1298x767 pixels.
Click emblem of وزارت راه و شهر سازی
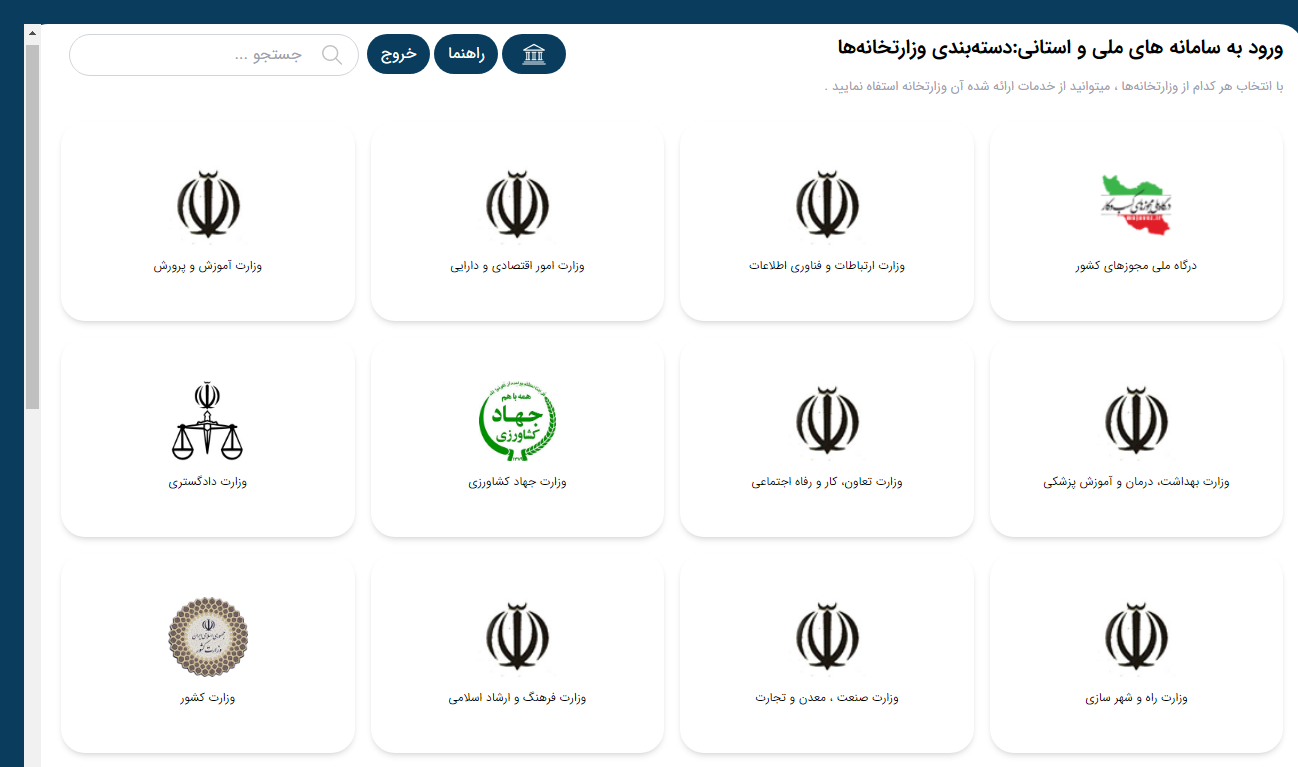coord(1136,637)
